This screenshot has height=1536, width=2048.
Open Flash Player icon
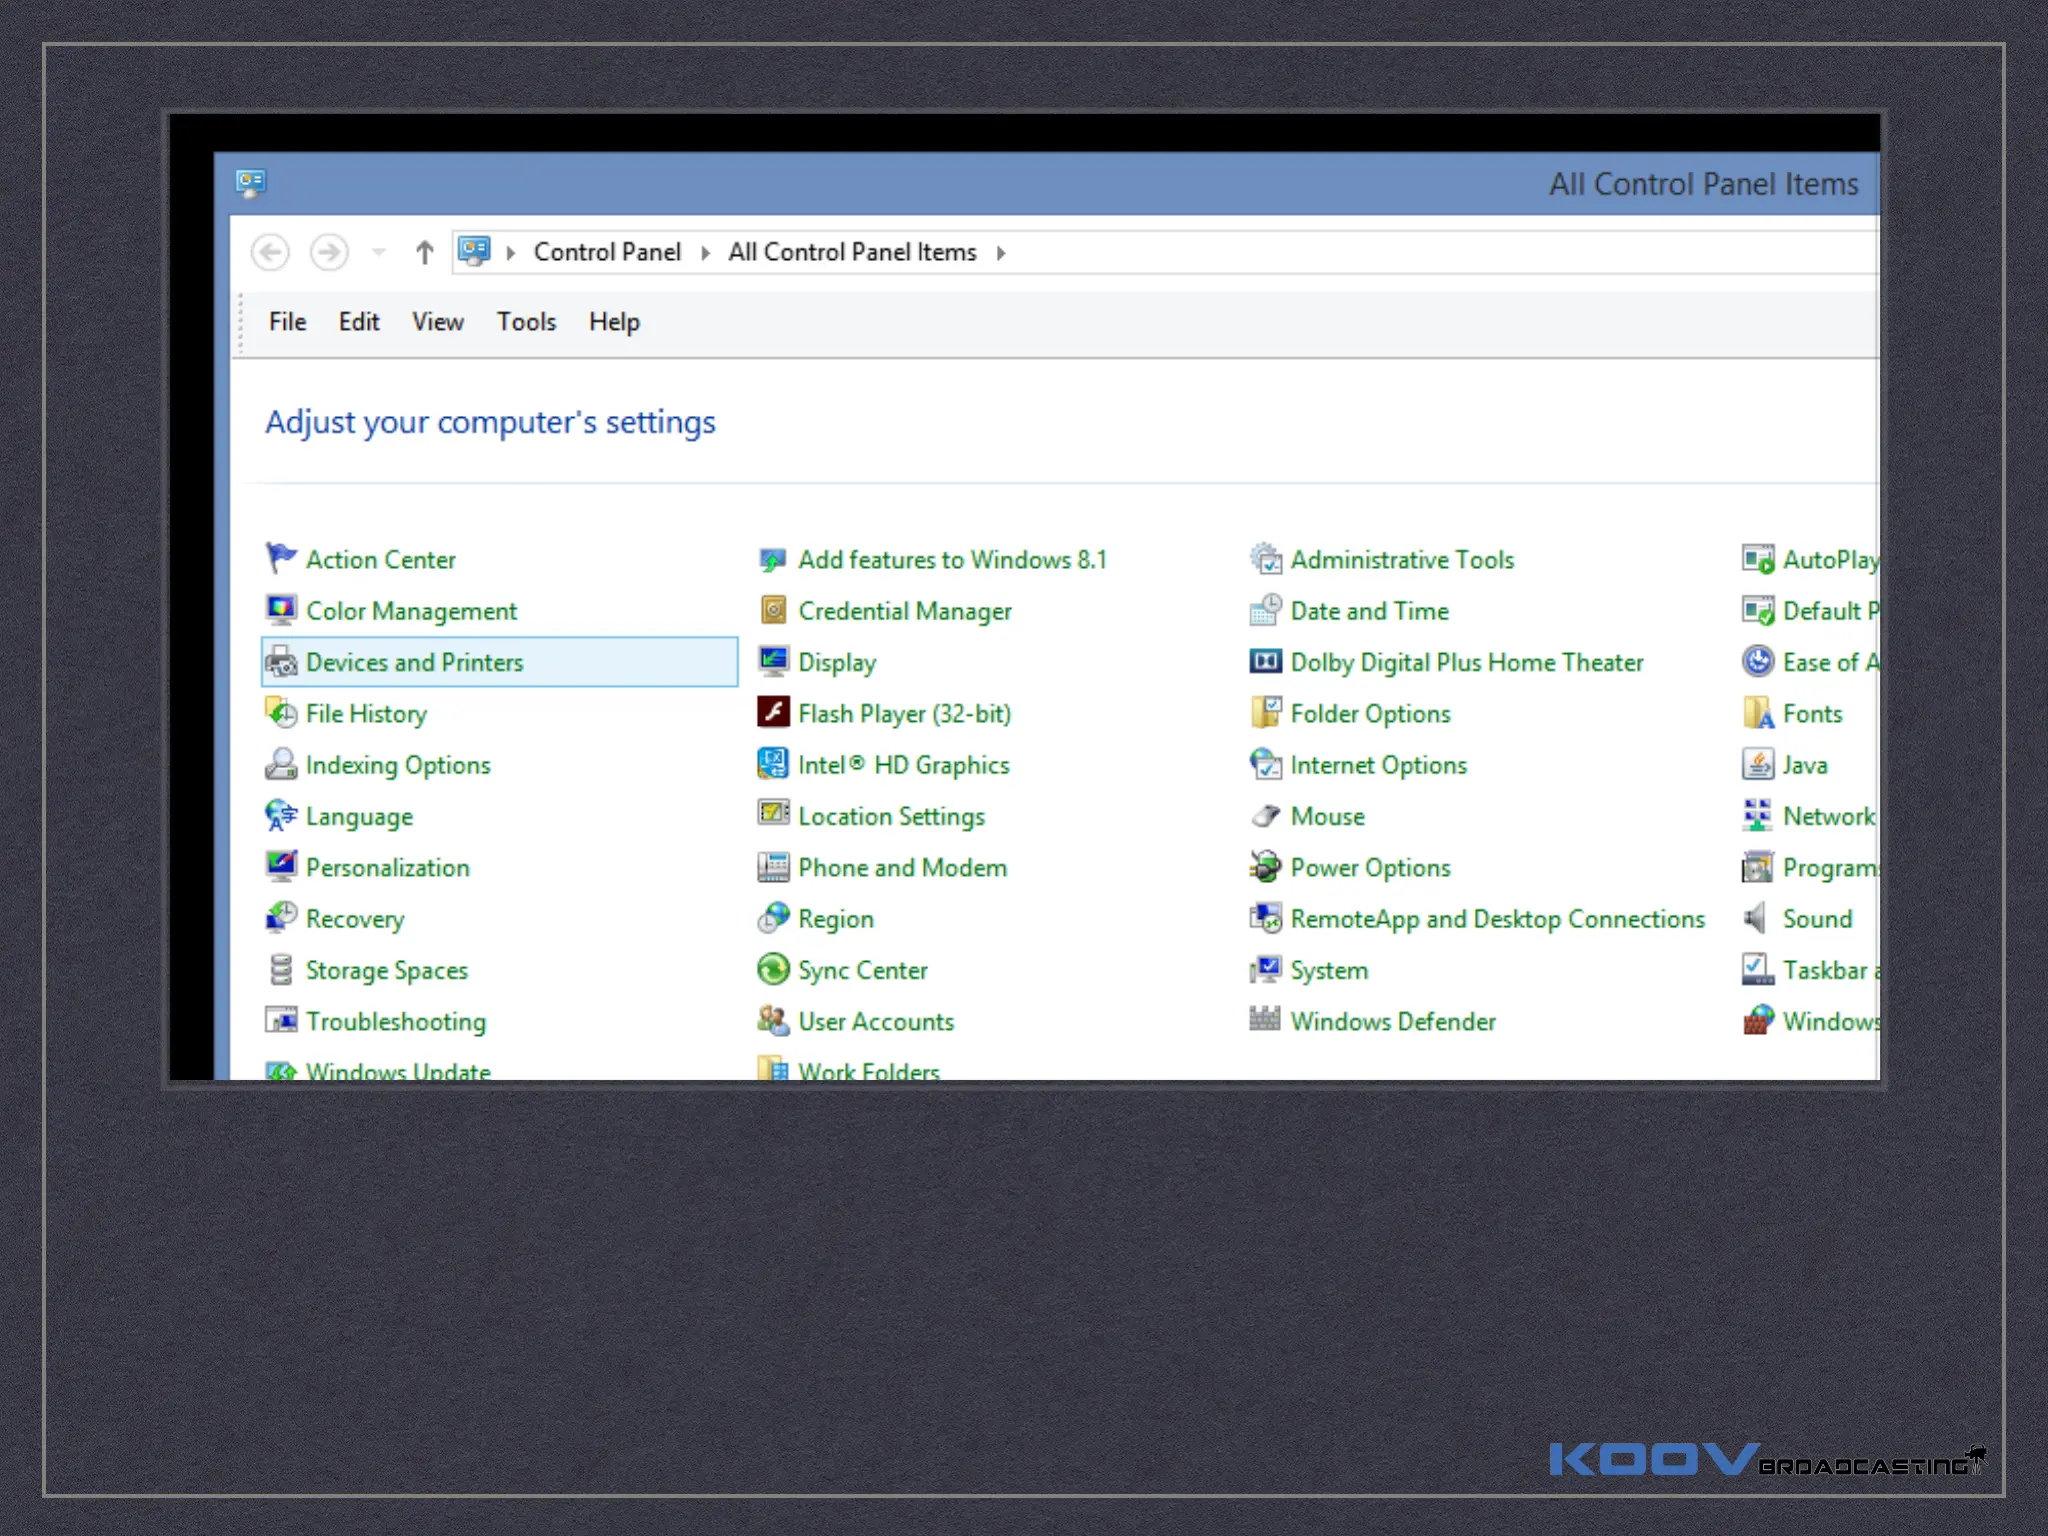click(x=773, y=712)
